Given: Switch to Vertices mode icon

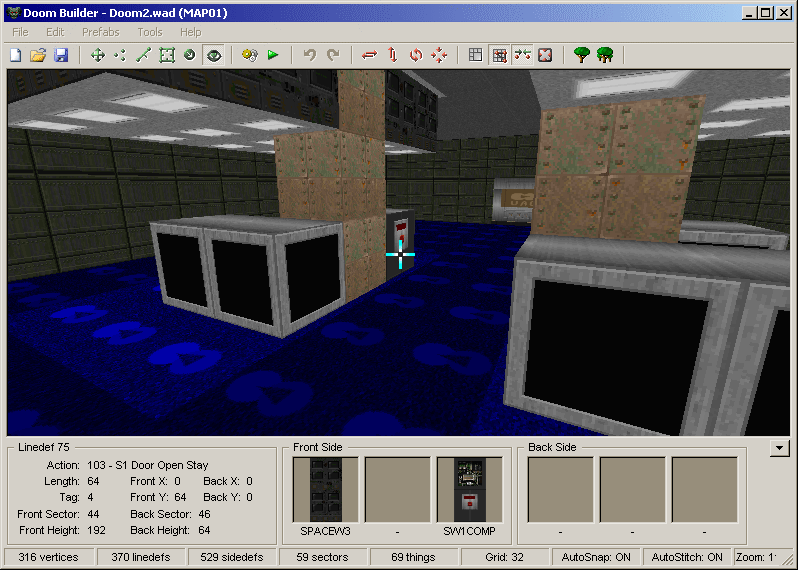Looking at the screenshot, I should 121,55.
